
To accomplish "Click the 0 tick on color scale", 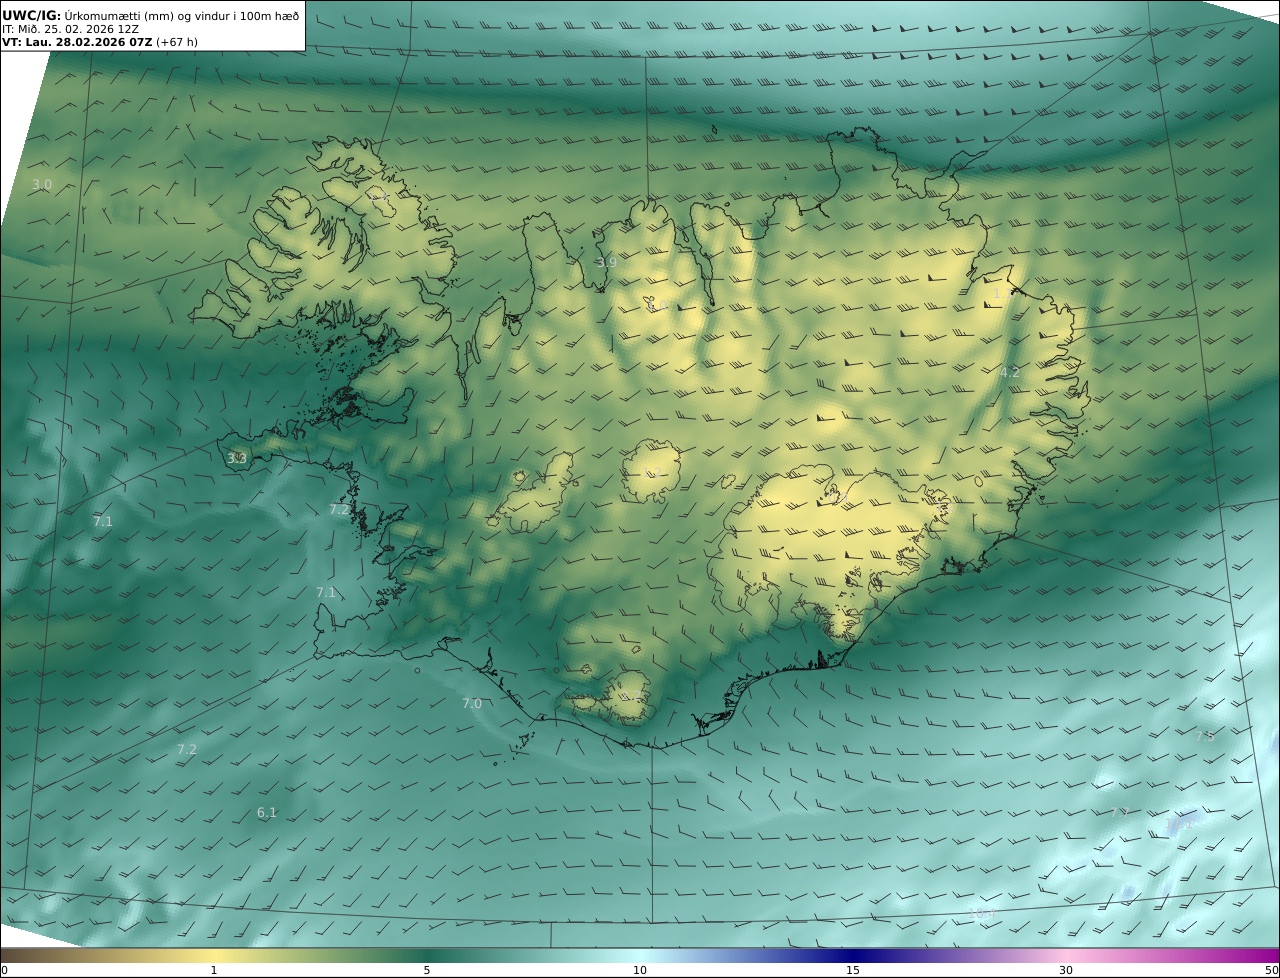I will (x=4, y=970).
